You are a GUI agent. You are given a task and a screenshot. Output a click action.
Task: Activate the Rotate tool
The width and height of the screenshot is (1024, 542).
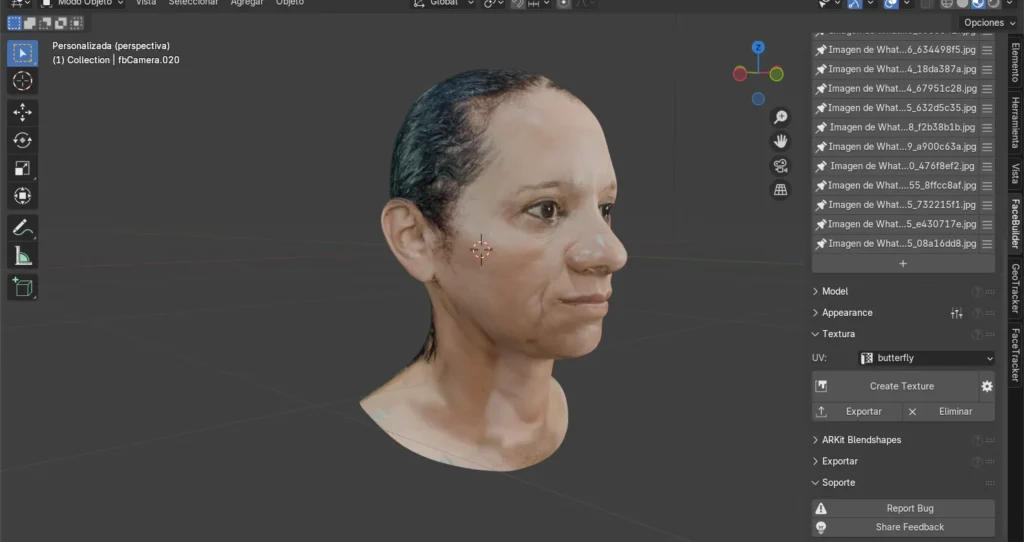tap(22, 140)
